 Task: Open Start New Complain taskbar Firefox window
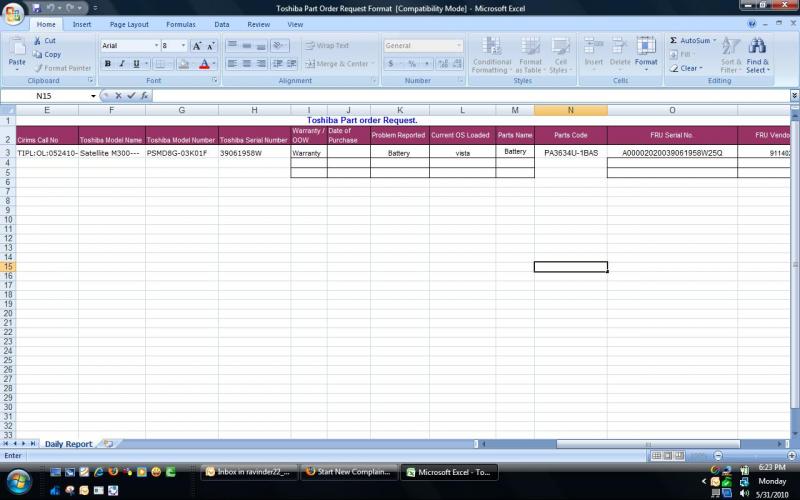click(350, 472)
